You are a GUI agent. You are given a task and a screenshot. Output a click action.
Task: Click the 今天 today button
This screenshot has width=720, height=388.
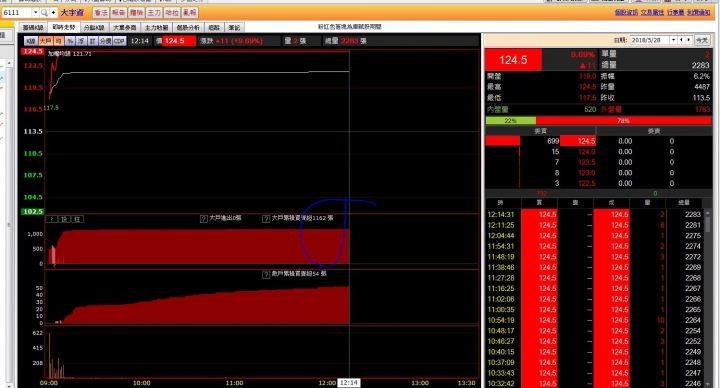pos(702,40)
